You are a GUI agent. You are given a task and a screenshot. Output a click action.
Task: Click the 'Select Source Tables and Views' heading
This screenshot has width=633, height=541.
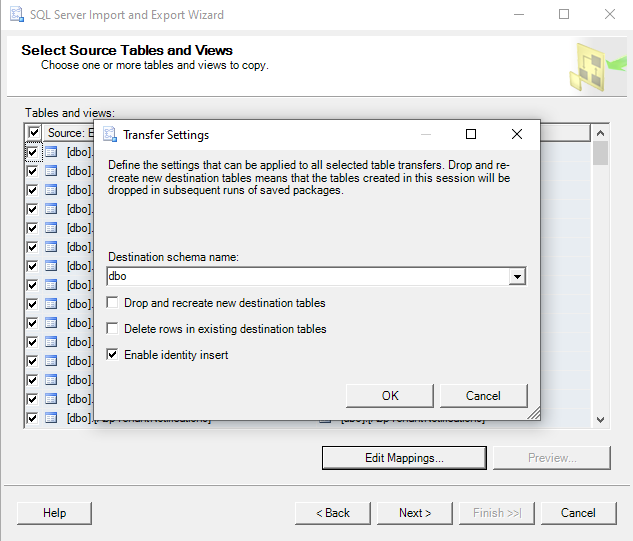(x=127, y=50)
